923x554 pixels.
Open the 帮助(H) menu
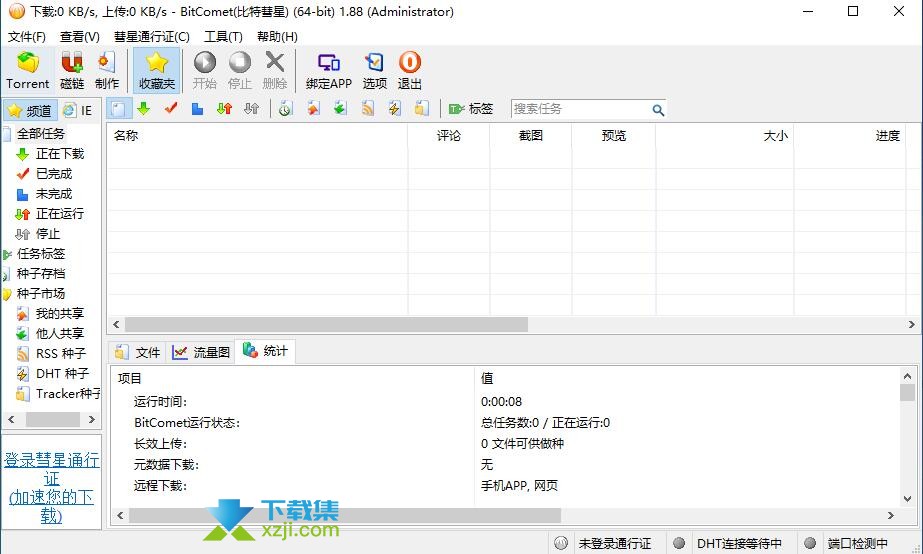(277, 37)
